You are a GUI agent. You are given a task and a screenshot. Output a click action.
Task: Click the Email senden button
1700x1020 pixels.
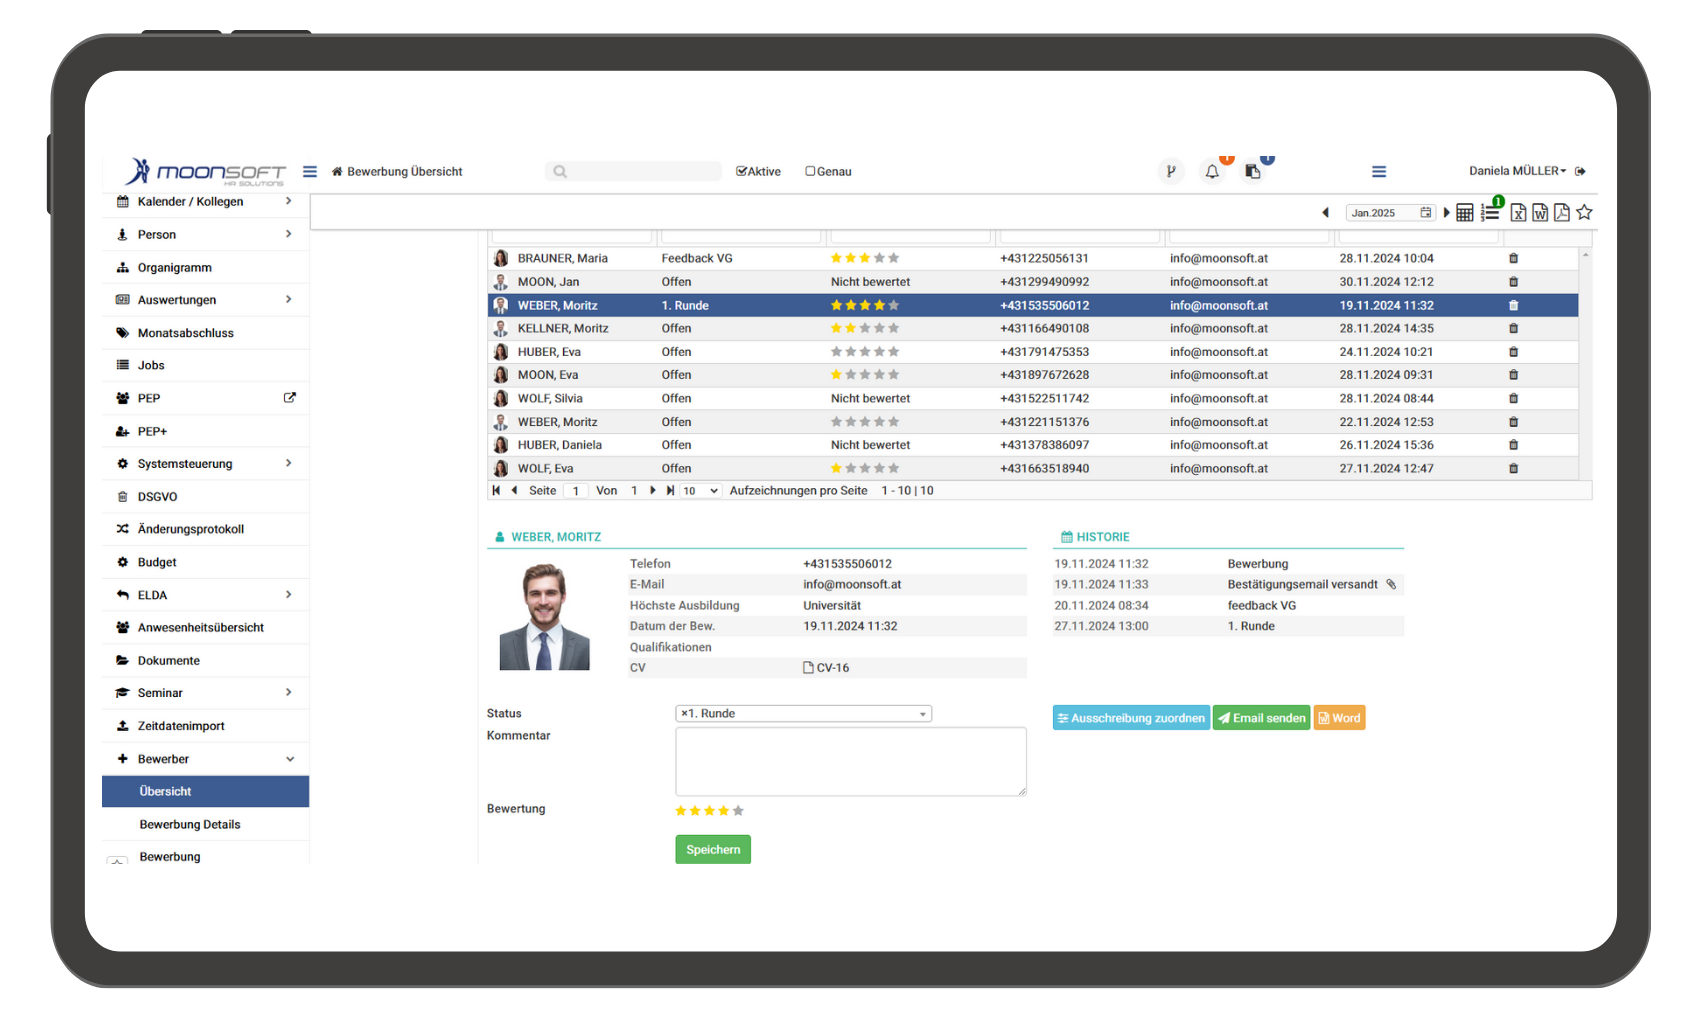coord(1261,718)
